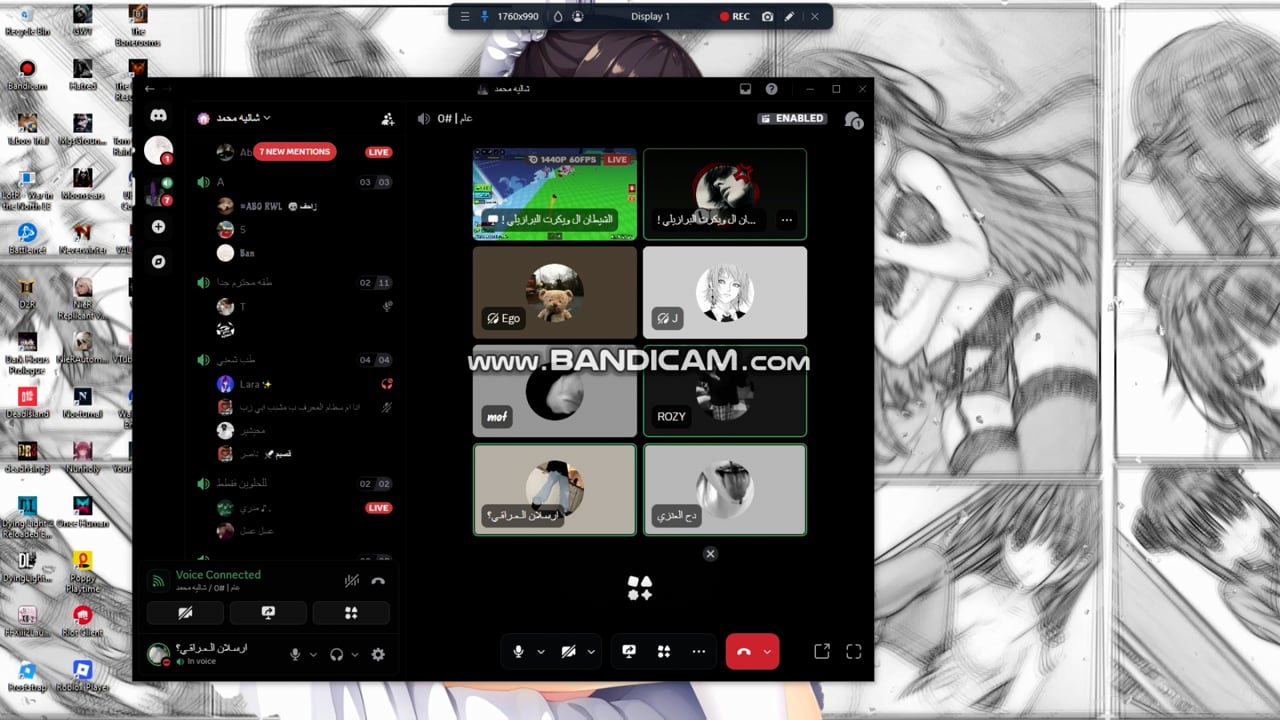Viewport: 1280px width, 720px height.
Task: Open more options in call control bar
Action: (x=699, y=651)
